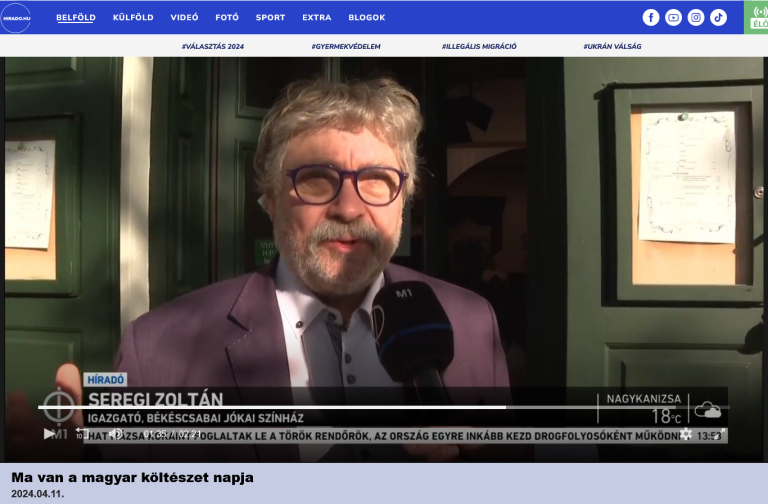Open the #Ukrán válság topic link
This screenshot has width=768, height=504.
pyautogui.click(x=612, y=47)
